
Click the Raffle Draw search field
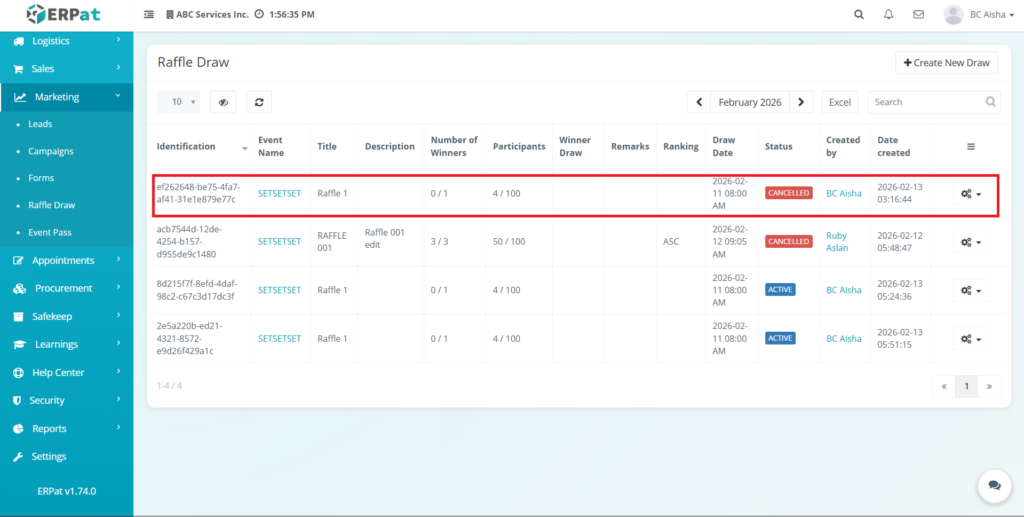tap(926, 102)
